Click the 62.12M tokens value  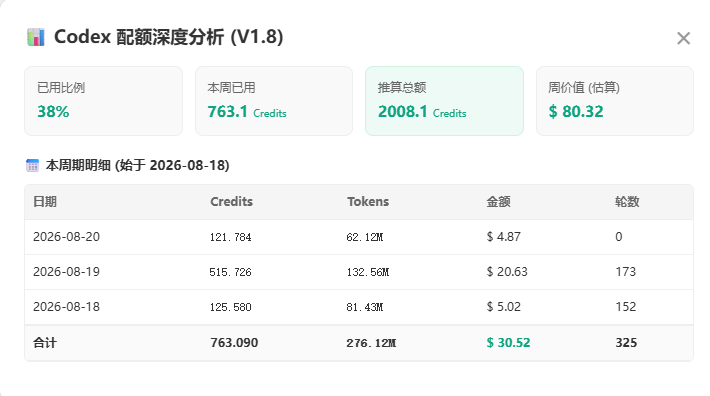coord(365,237)
